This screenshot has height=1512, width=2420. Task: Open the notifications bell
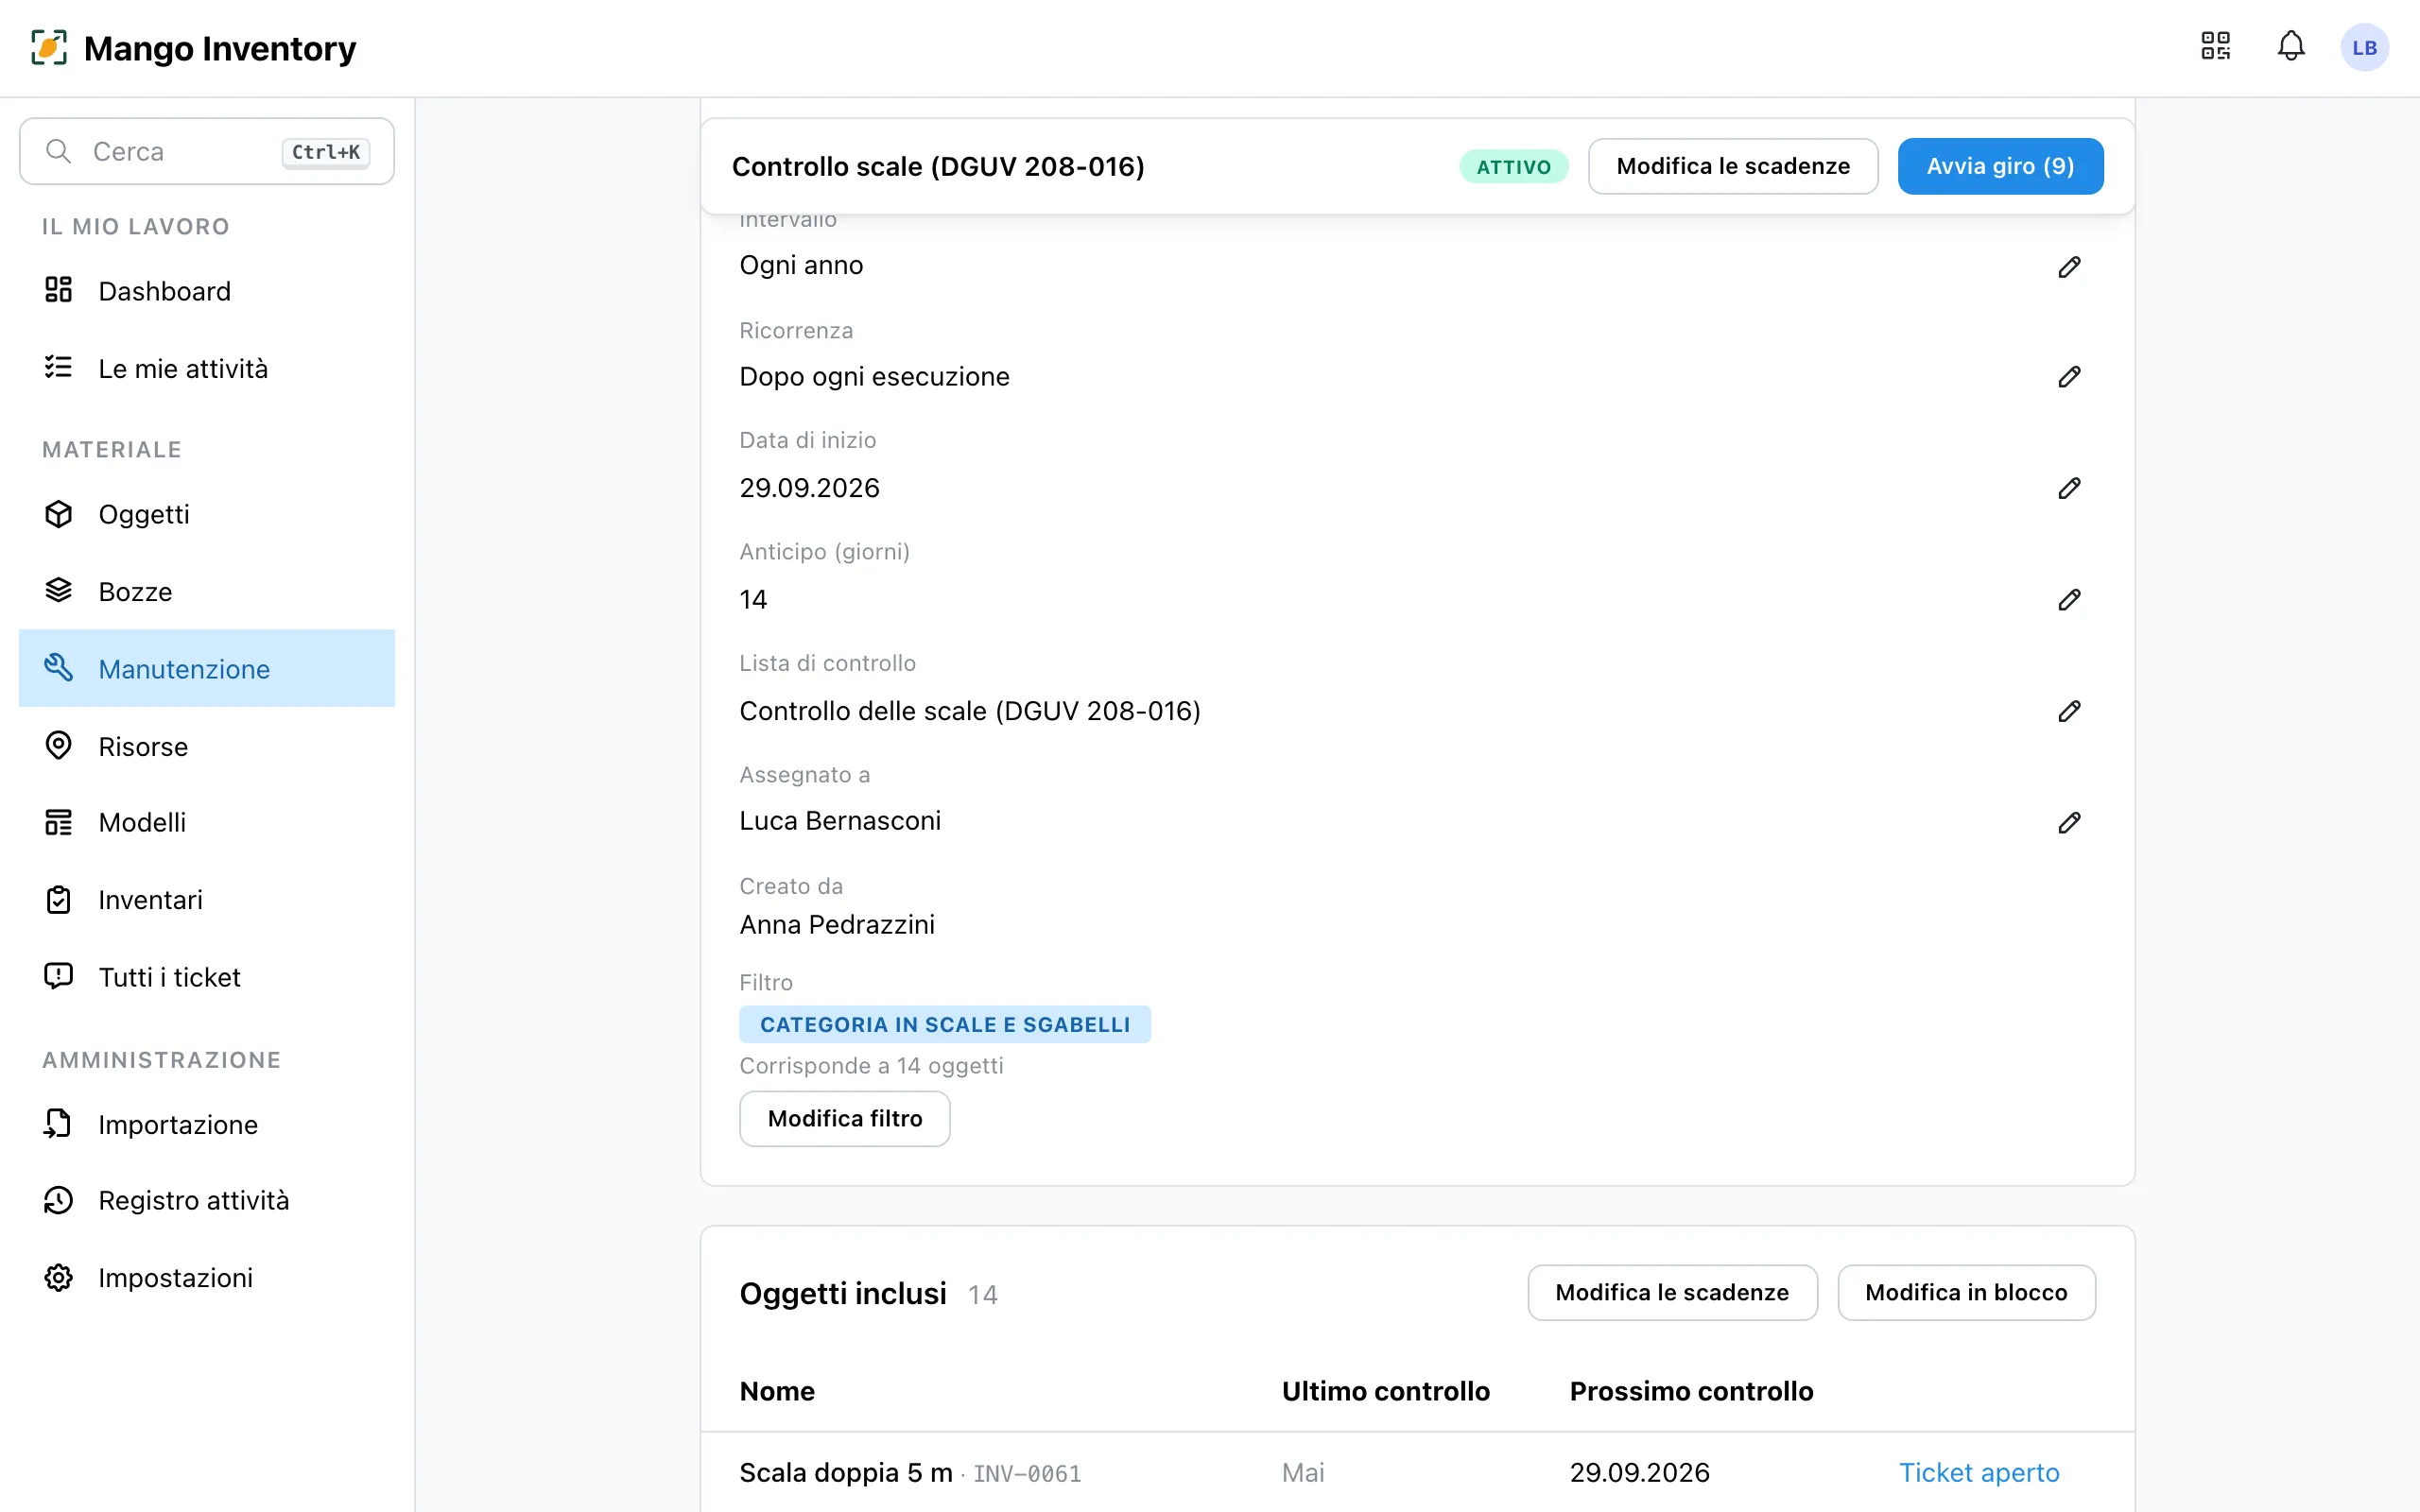(x=2291, y=46)
